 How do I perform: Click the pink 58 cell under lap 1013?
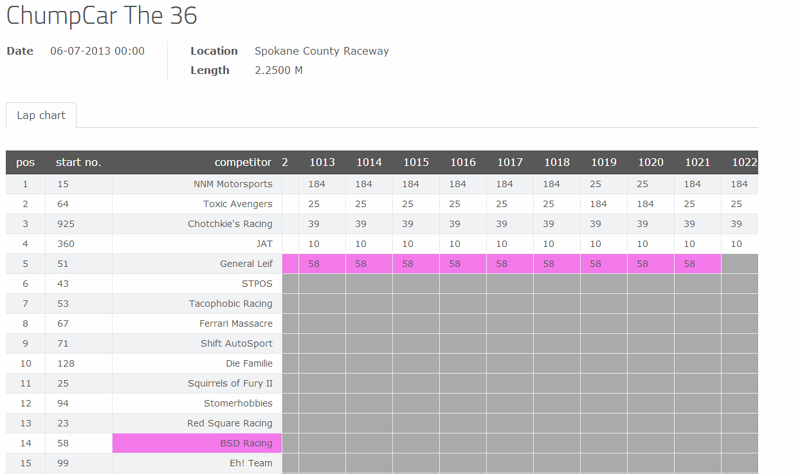coord(314,264)
